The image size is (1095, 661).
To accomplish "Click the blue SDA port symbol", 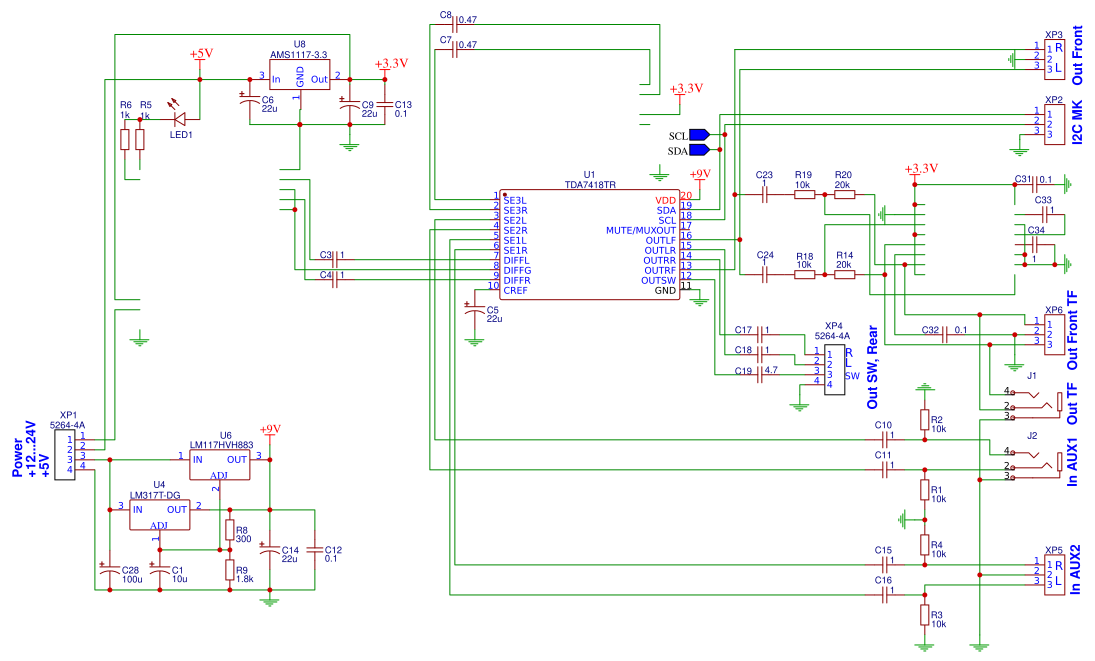I will (699, 149).
